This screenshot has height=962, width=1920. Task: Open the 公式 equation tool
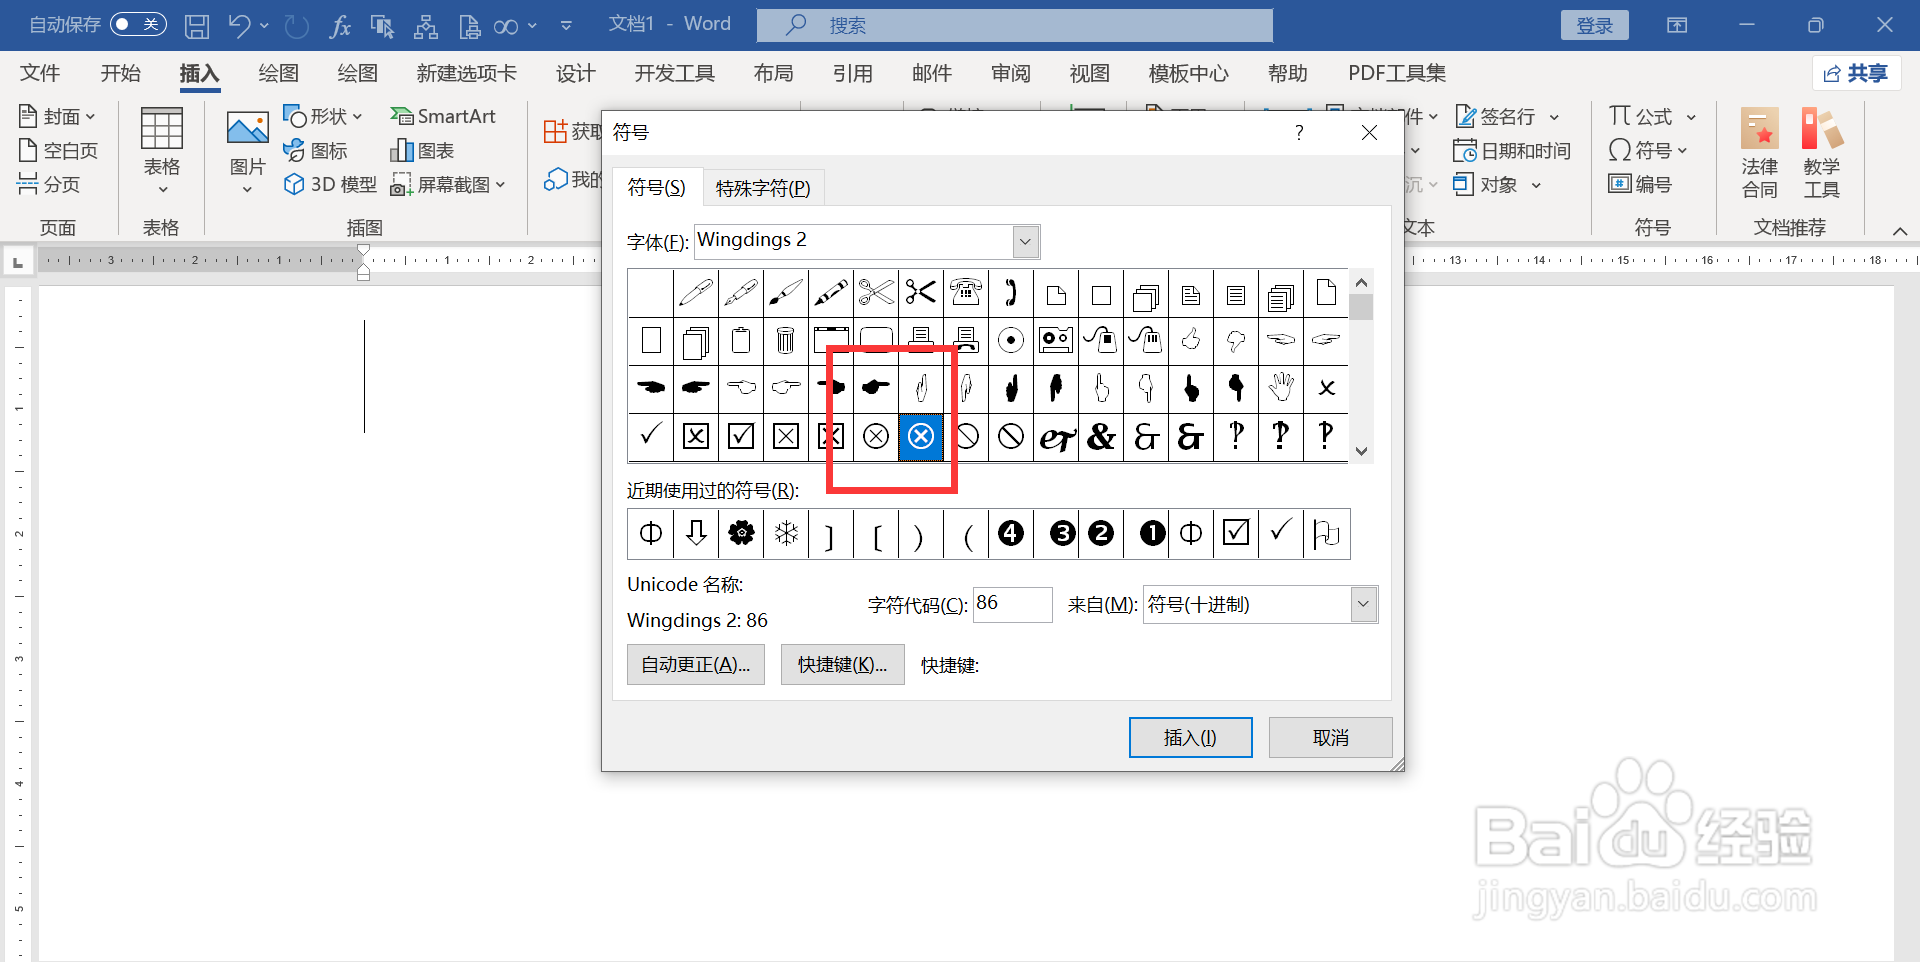pos(1643,116)
